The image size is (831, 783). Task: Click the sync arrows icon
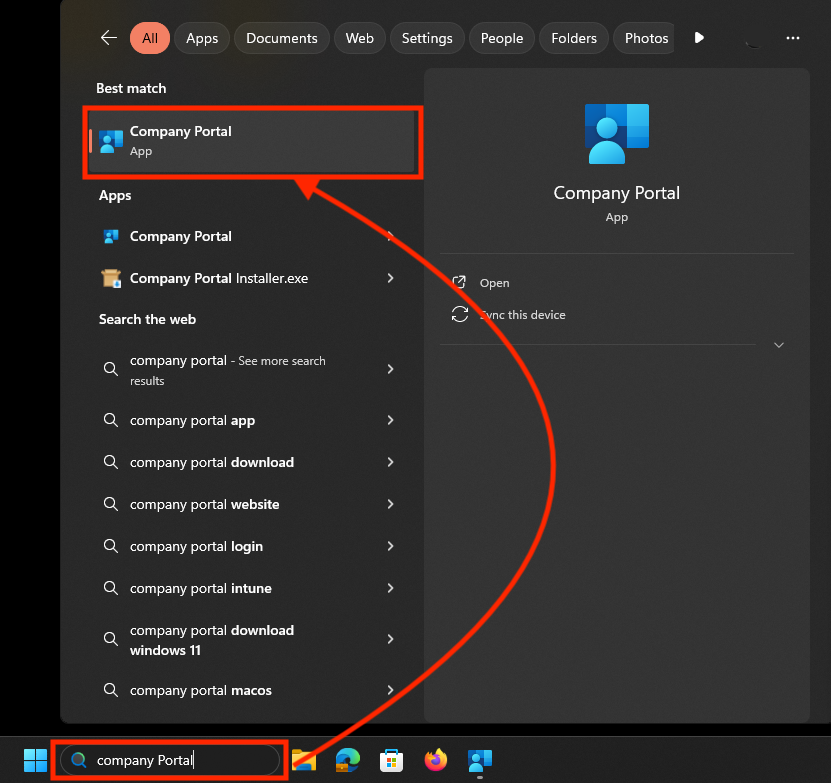click(459, 314)
